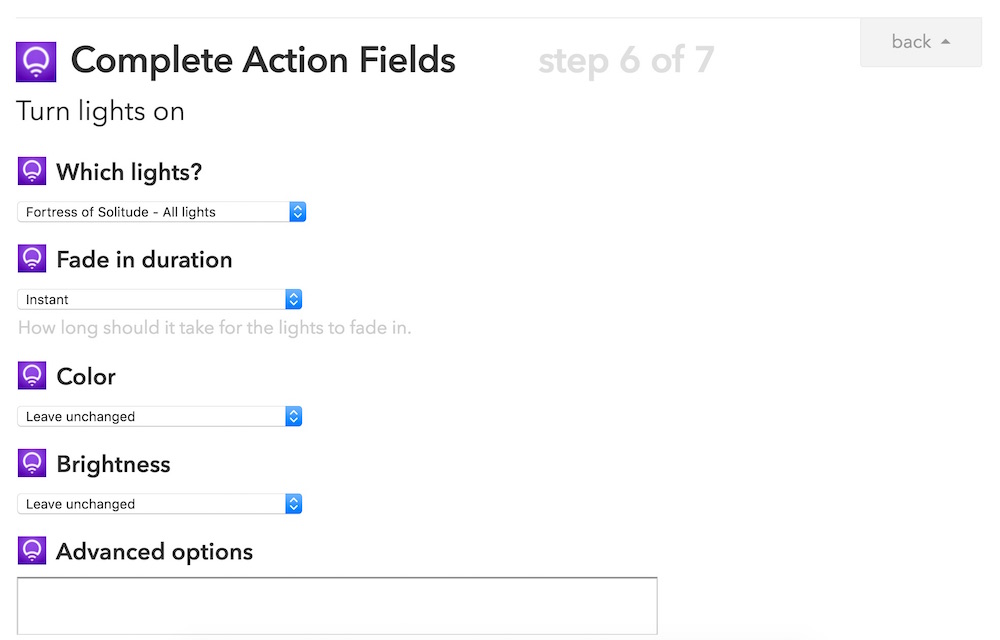Screen dimensions: 1000x640
Task: Open the Fortress of Solitude lights dropdown
Action: click(x=161, y=212)
